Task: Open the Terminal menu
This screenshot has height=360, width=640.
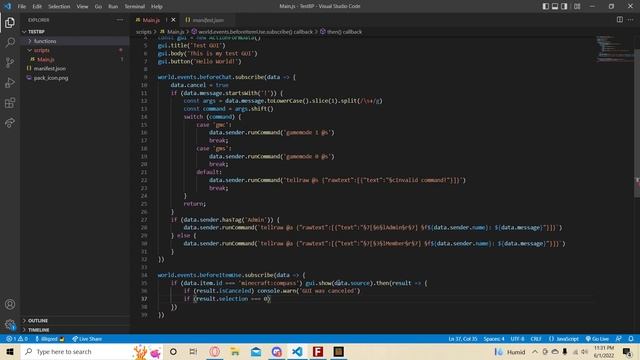Action: pyautogui.click(x=135, y=6)
